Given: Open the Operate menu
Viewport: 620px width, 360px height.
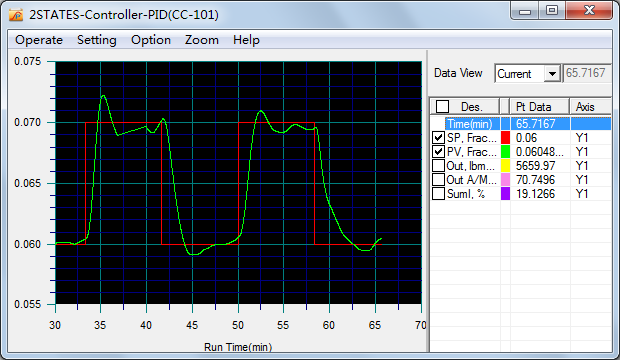Looking at the screenshot, I should click(39, 40).
